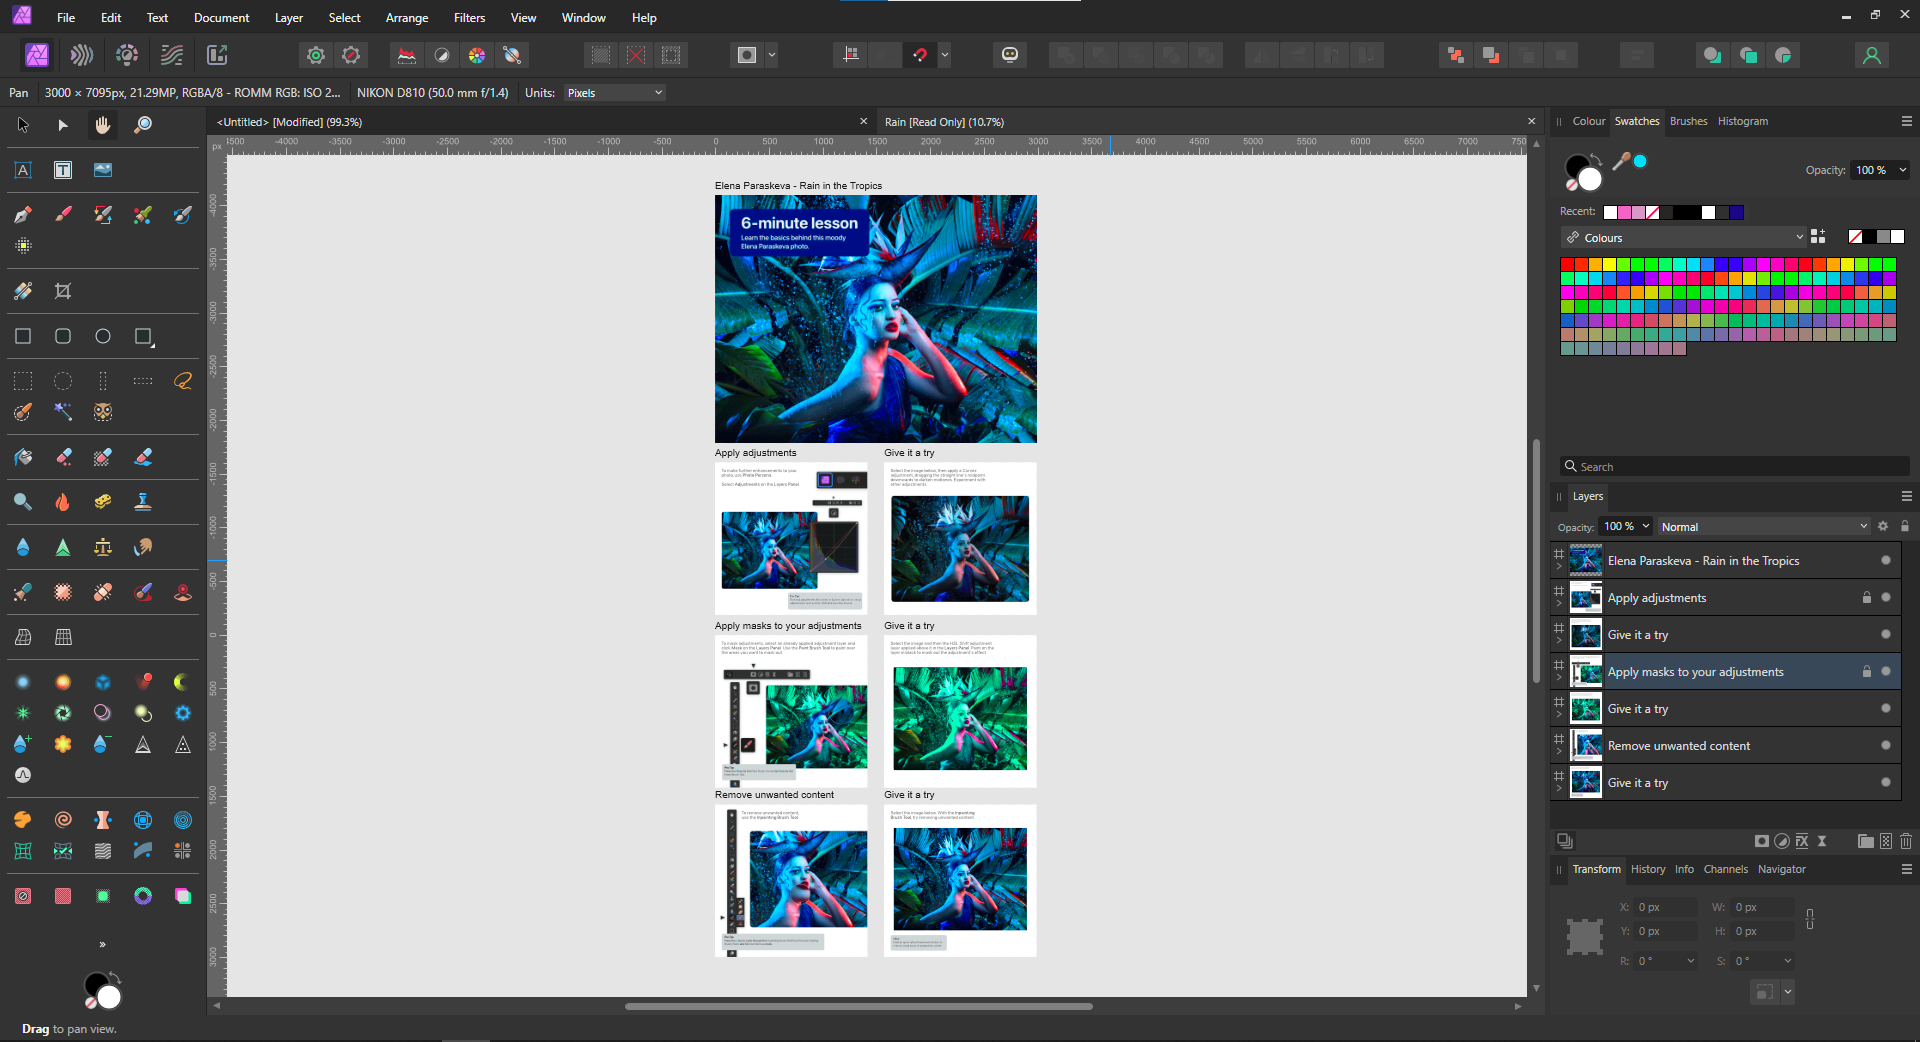This screenshot has width=1920, height=1042.
Task: Switch to the Tone Mapping Persona
Action: 172,55
